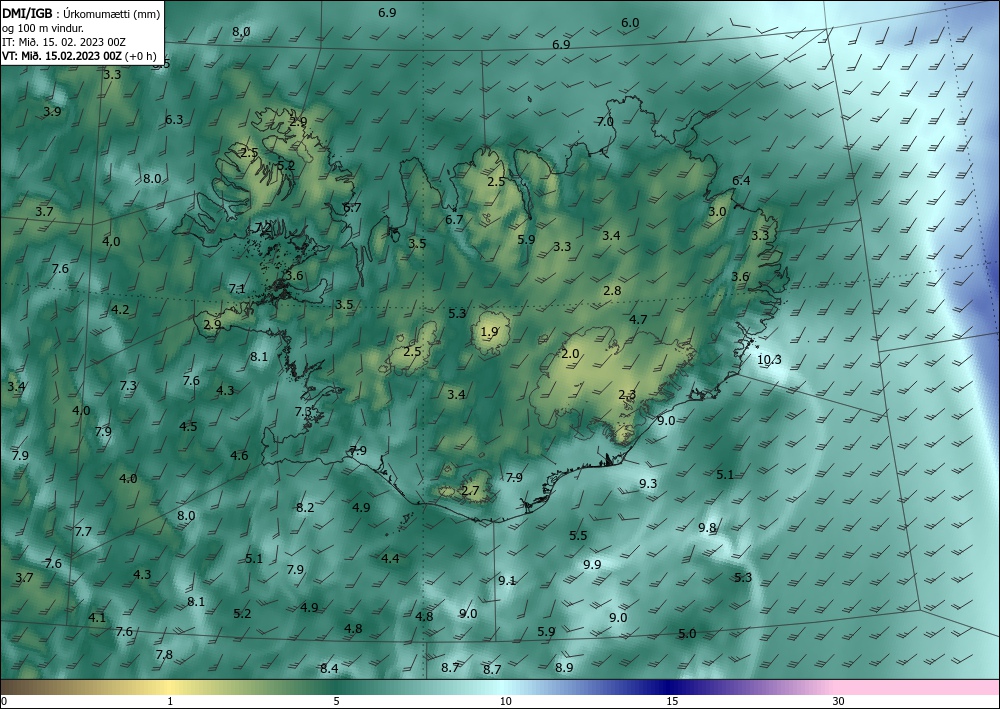Select the 6.4 value on the northeast coast
The width and height of the screenshot is (1000, 709).
click(741, 181)
